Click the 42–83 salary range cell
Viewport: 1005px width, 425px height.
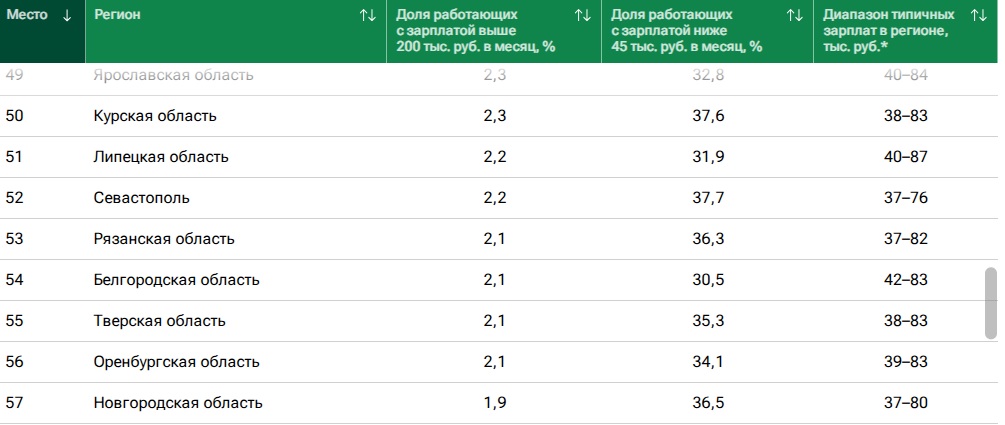pos(906,280)
